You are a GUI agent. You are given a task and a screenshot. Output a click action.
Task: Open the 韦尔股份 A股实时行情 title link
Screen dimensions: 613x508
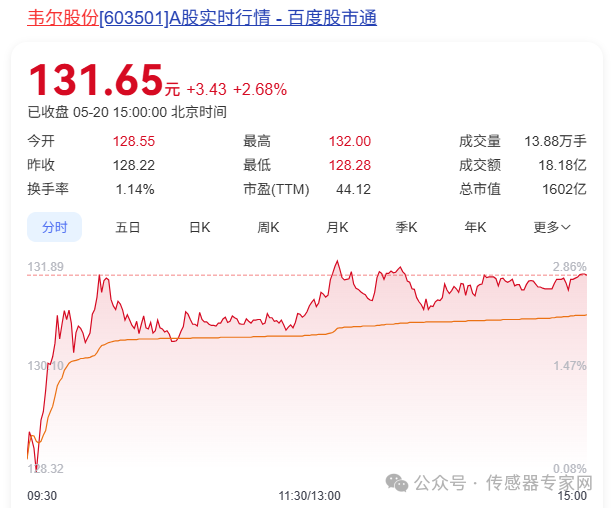[x=201, y=18]
